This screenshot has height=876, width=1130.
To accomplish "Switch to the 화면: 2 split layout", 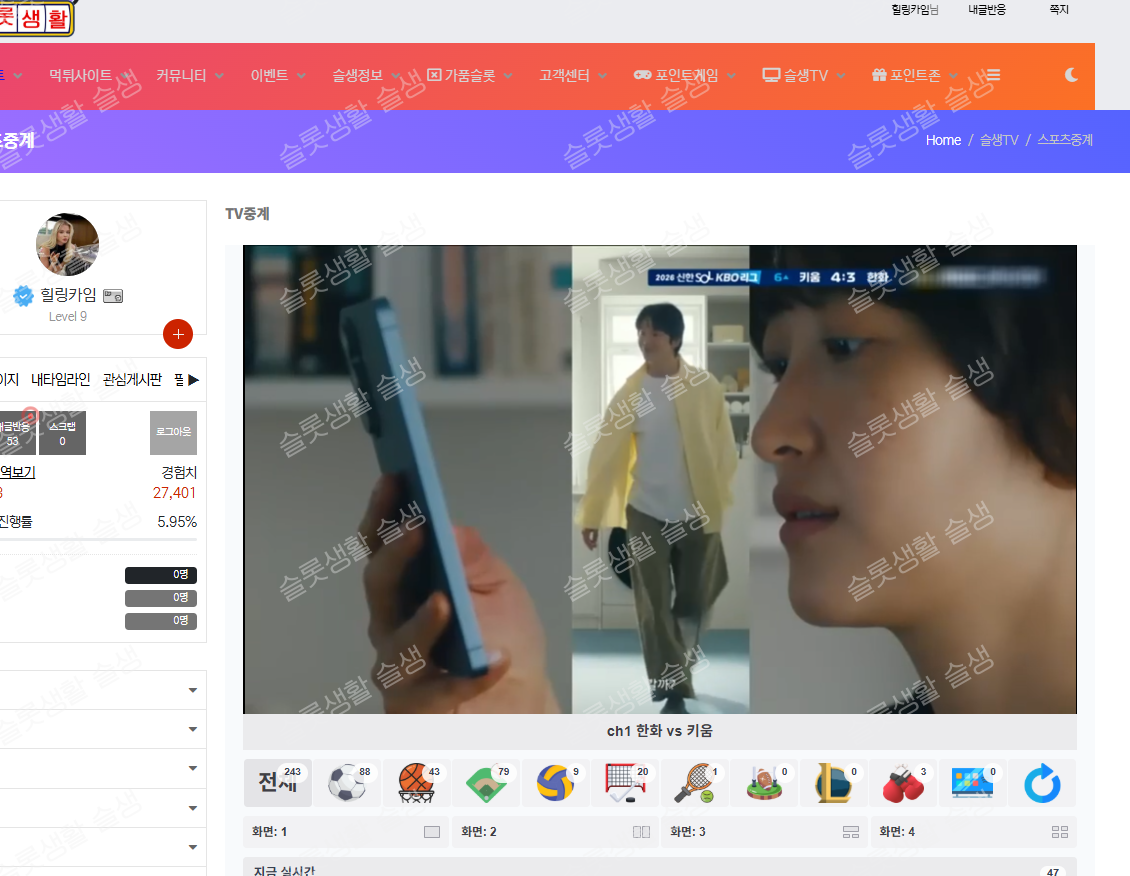I will [555, 832].
